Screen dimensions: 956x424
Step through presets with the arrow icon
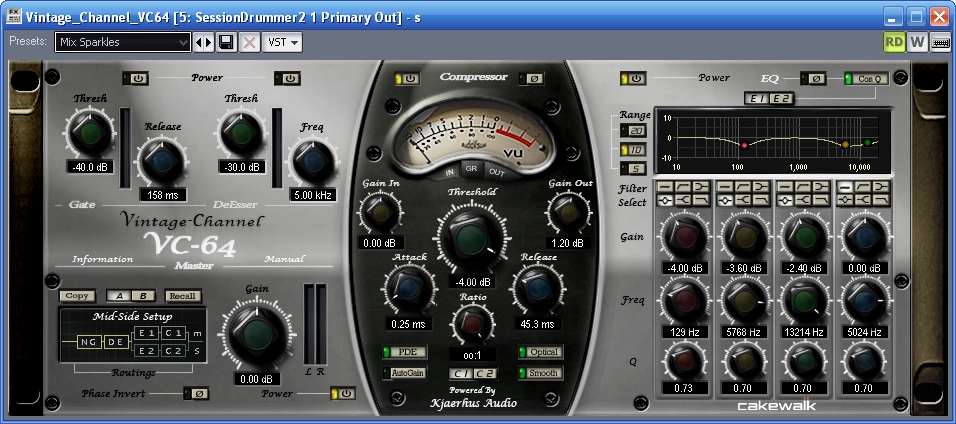click(x=204, y=42)
